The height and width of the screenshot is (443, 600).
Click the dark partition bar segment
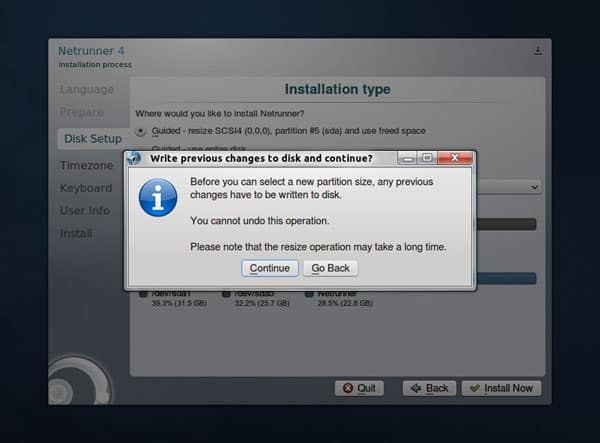(x=506, y=224)
